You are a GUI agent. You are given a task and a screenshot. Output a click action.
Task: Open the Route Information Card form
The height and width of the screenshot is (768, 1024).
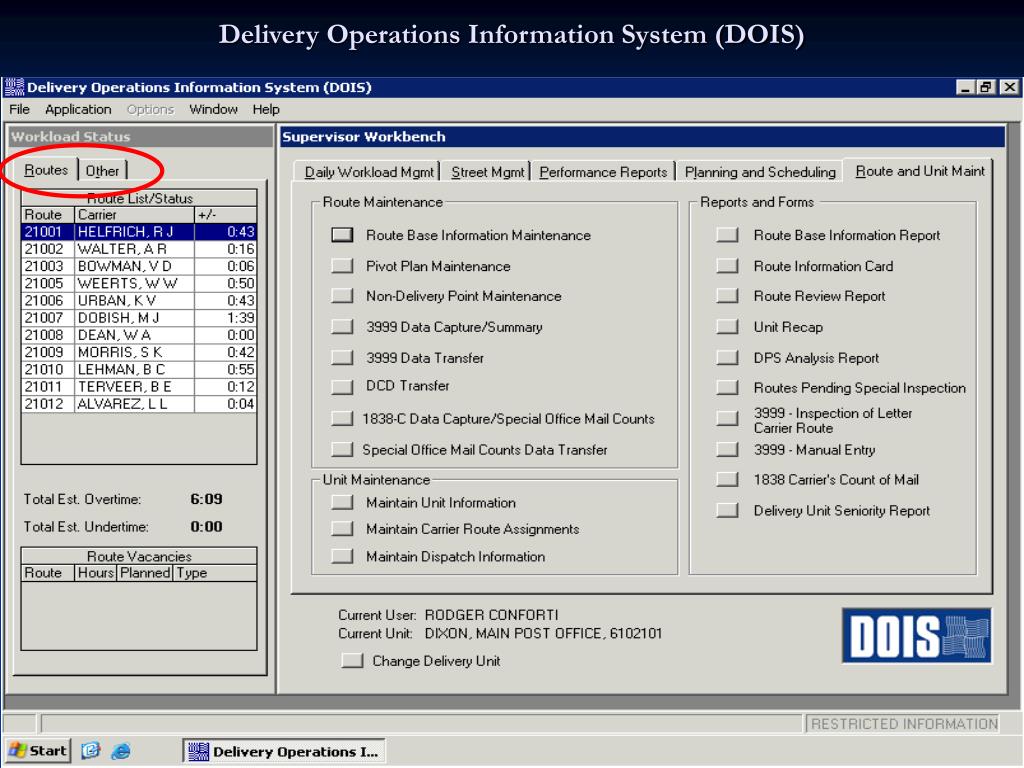coord(728,266)
